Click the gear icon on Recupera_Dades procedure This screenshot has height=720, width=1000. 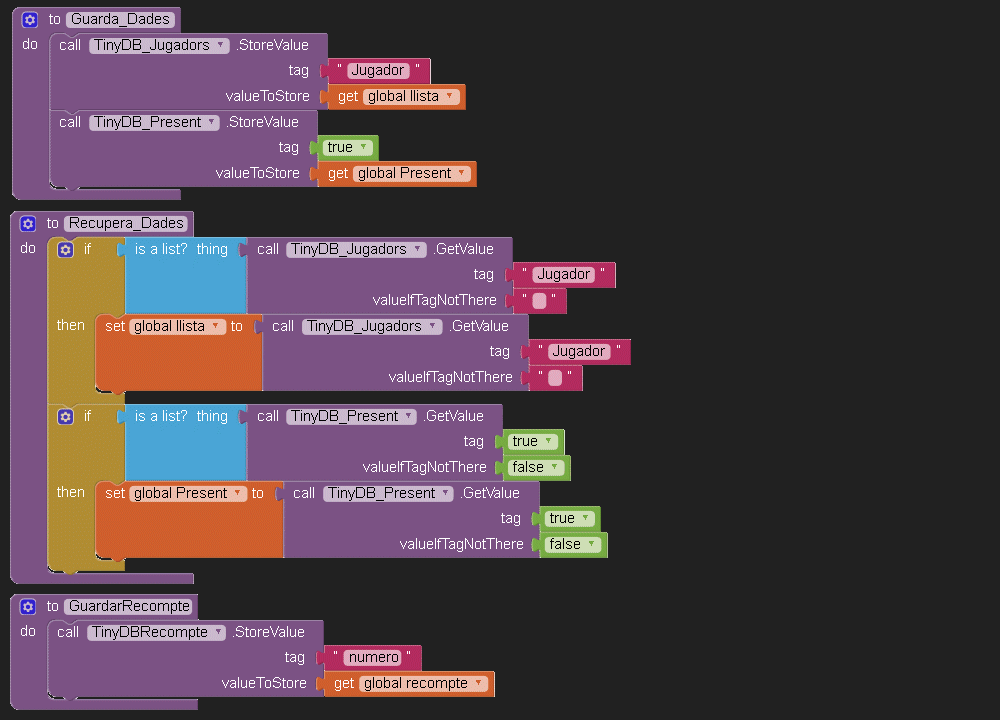pyautogui.click(x=28, y=223)
